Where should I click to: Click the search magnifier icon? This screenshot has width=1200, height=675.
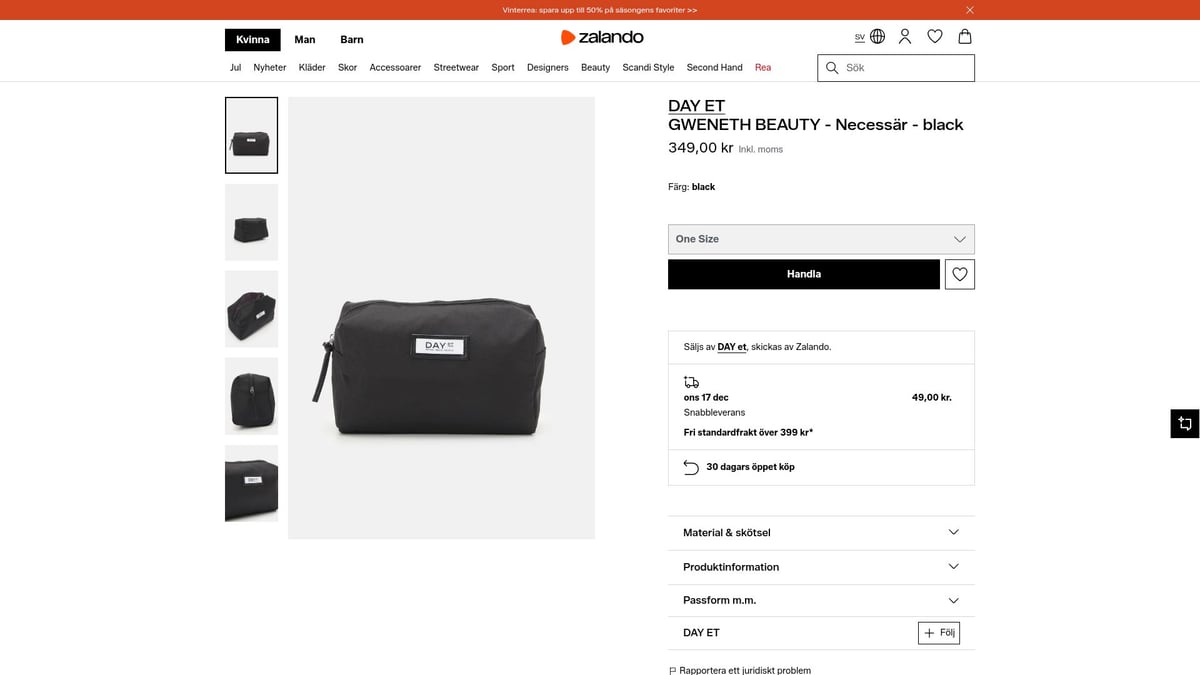pyautogui.click(x=831, y=67)
